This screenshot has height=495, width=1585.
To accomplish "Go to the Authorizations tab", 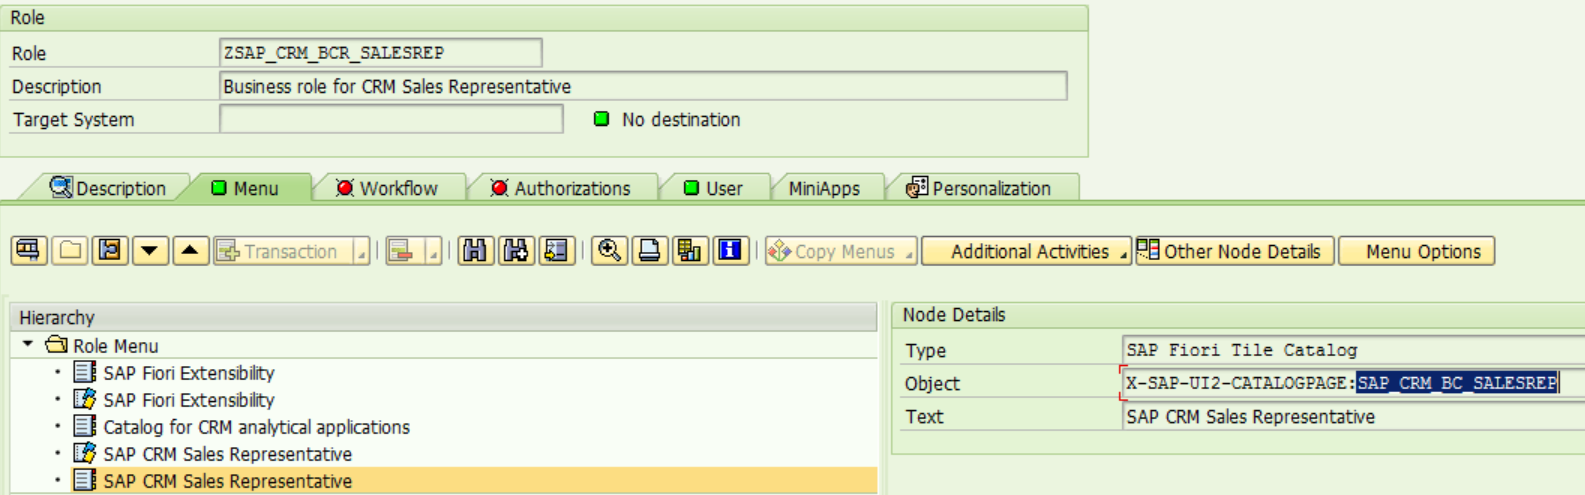I will (562, 188).
